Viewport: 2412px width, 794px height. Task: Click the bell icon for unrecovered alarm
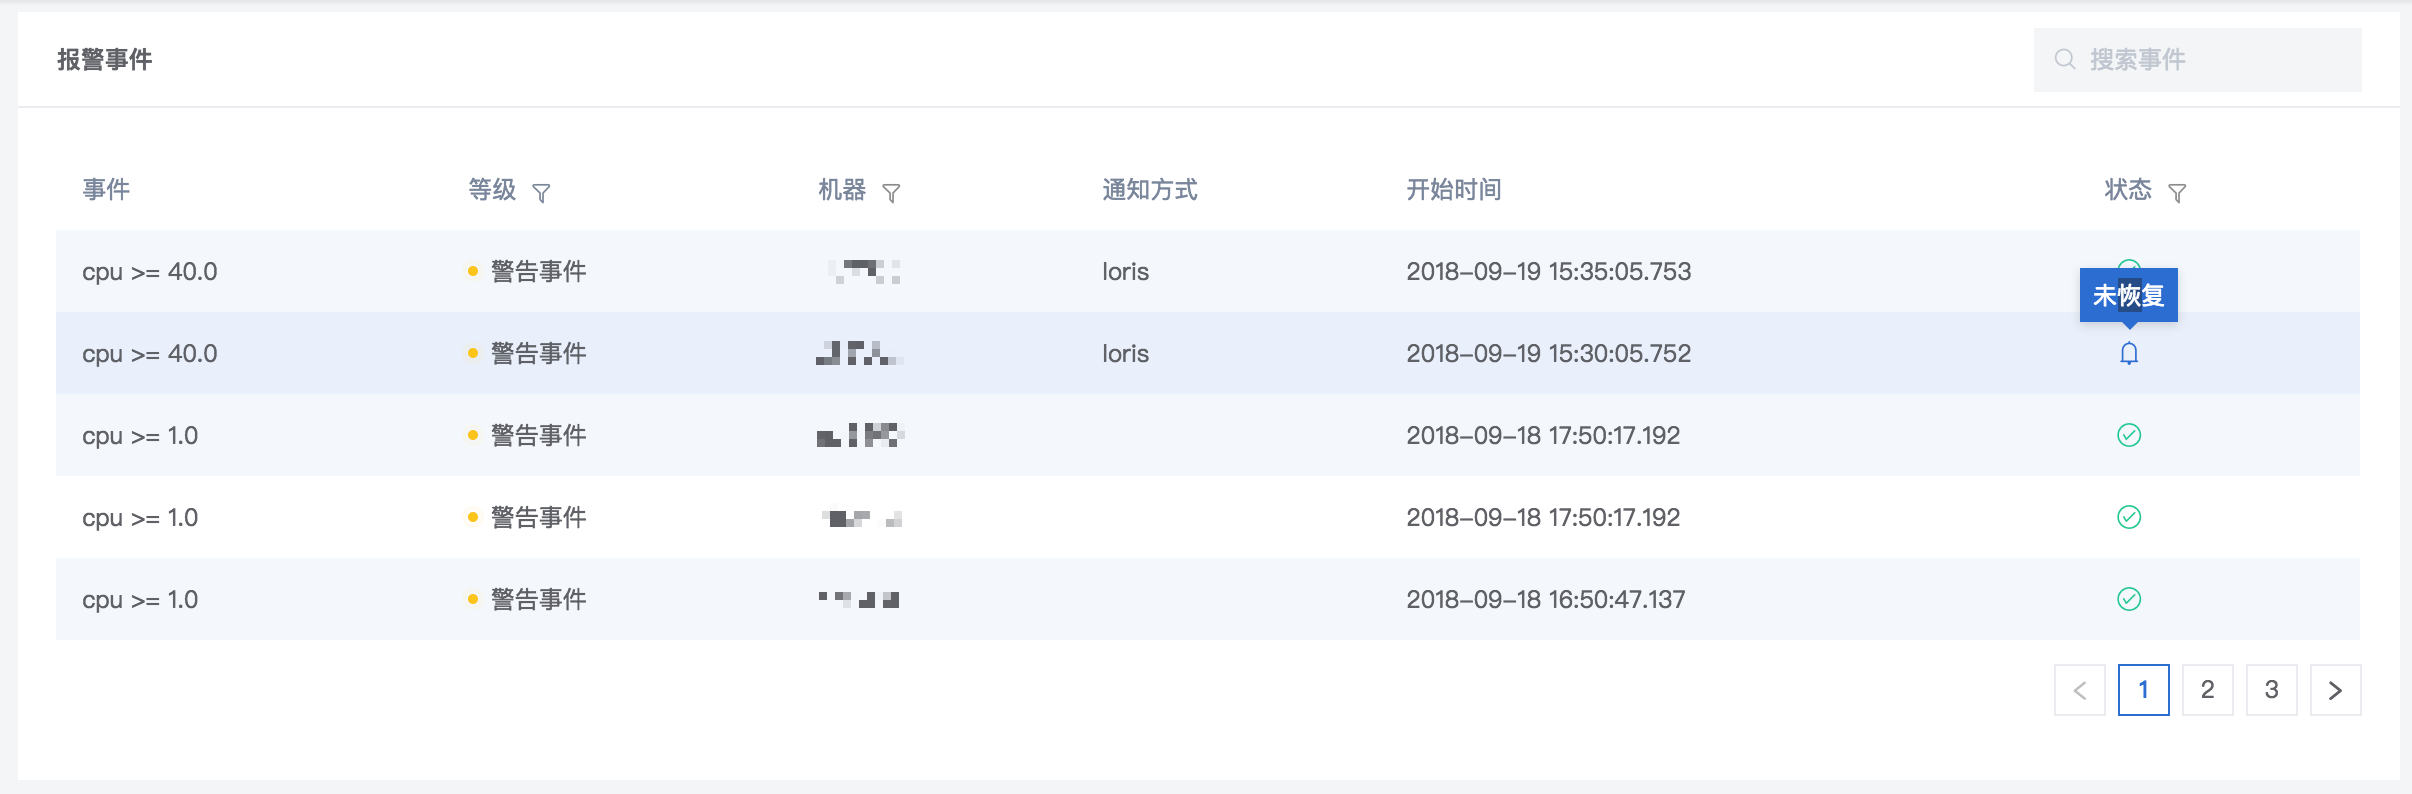point(2129,354)
